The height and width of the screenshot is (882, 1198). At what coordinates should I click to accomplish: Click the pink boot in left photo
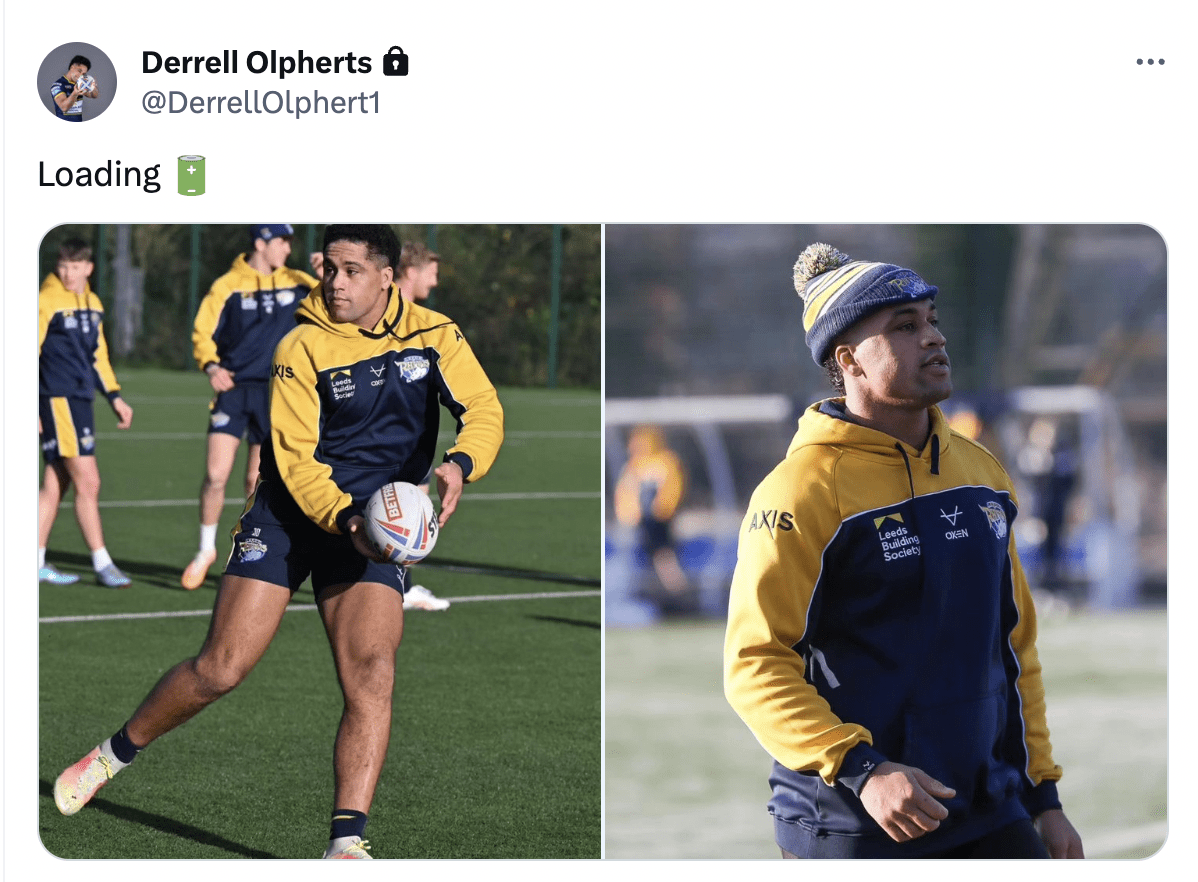coord(83,777)
